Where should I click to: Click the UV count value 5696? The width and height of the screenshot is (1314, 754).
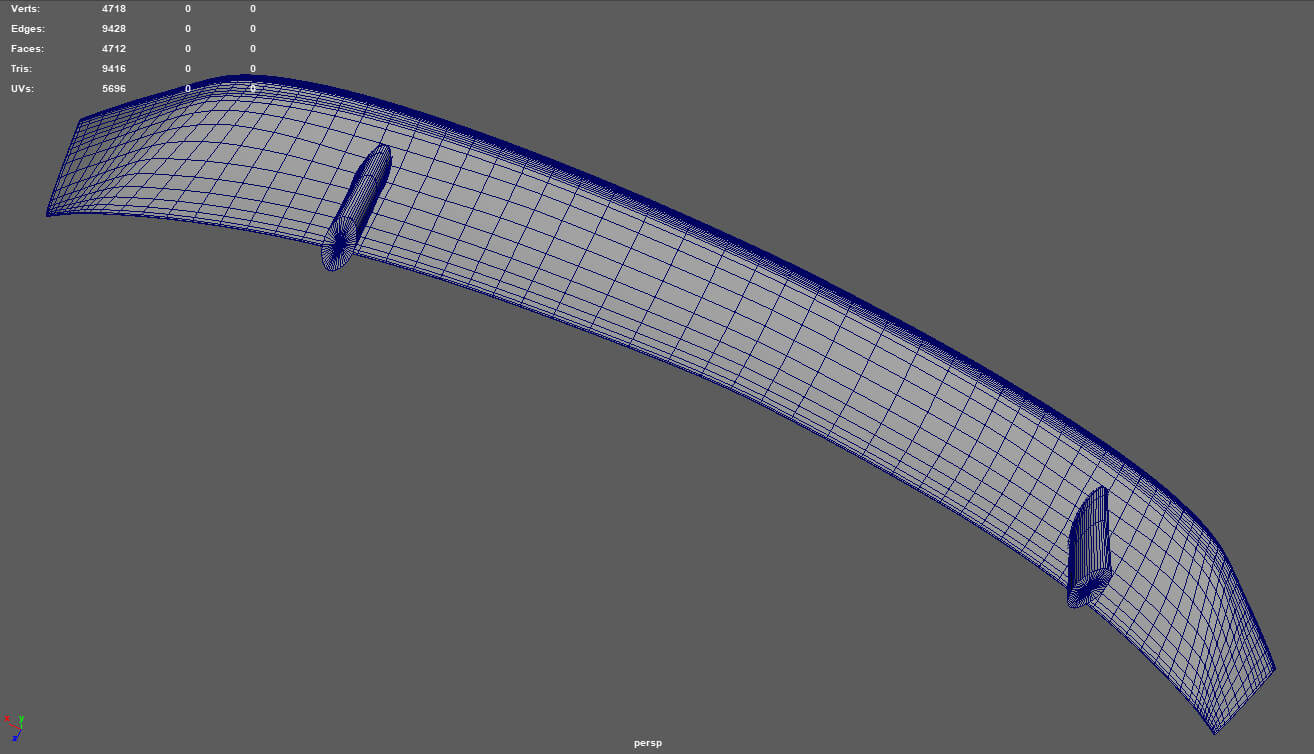(x=113, y=89)
